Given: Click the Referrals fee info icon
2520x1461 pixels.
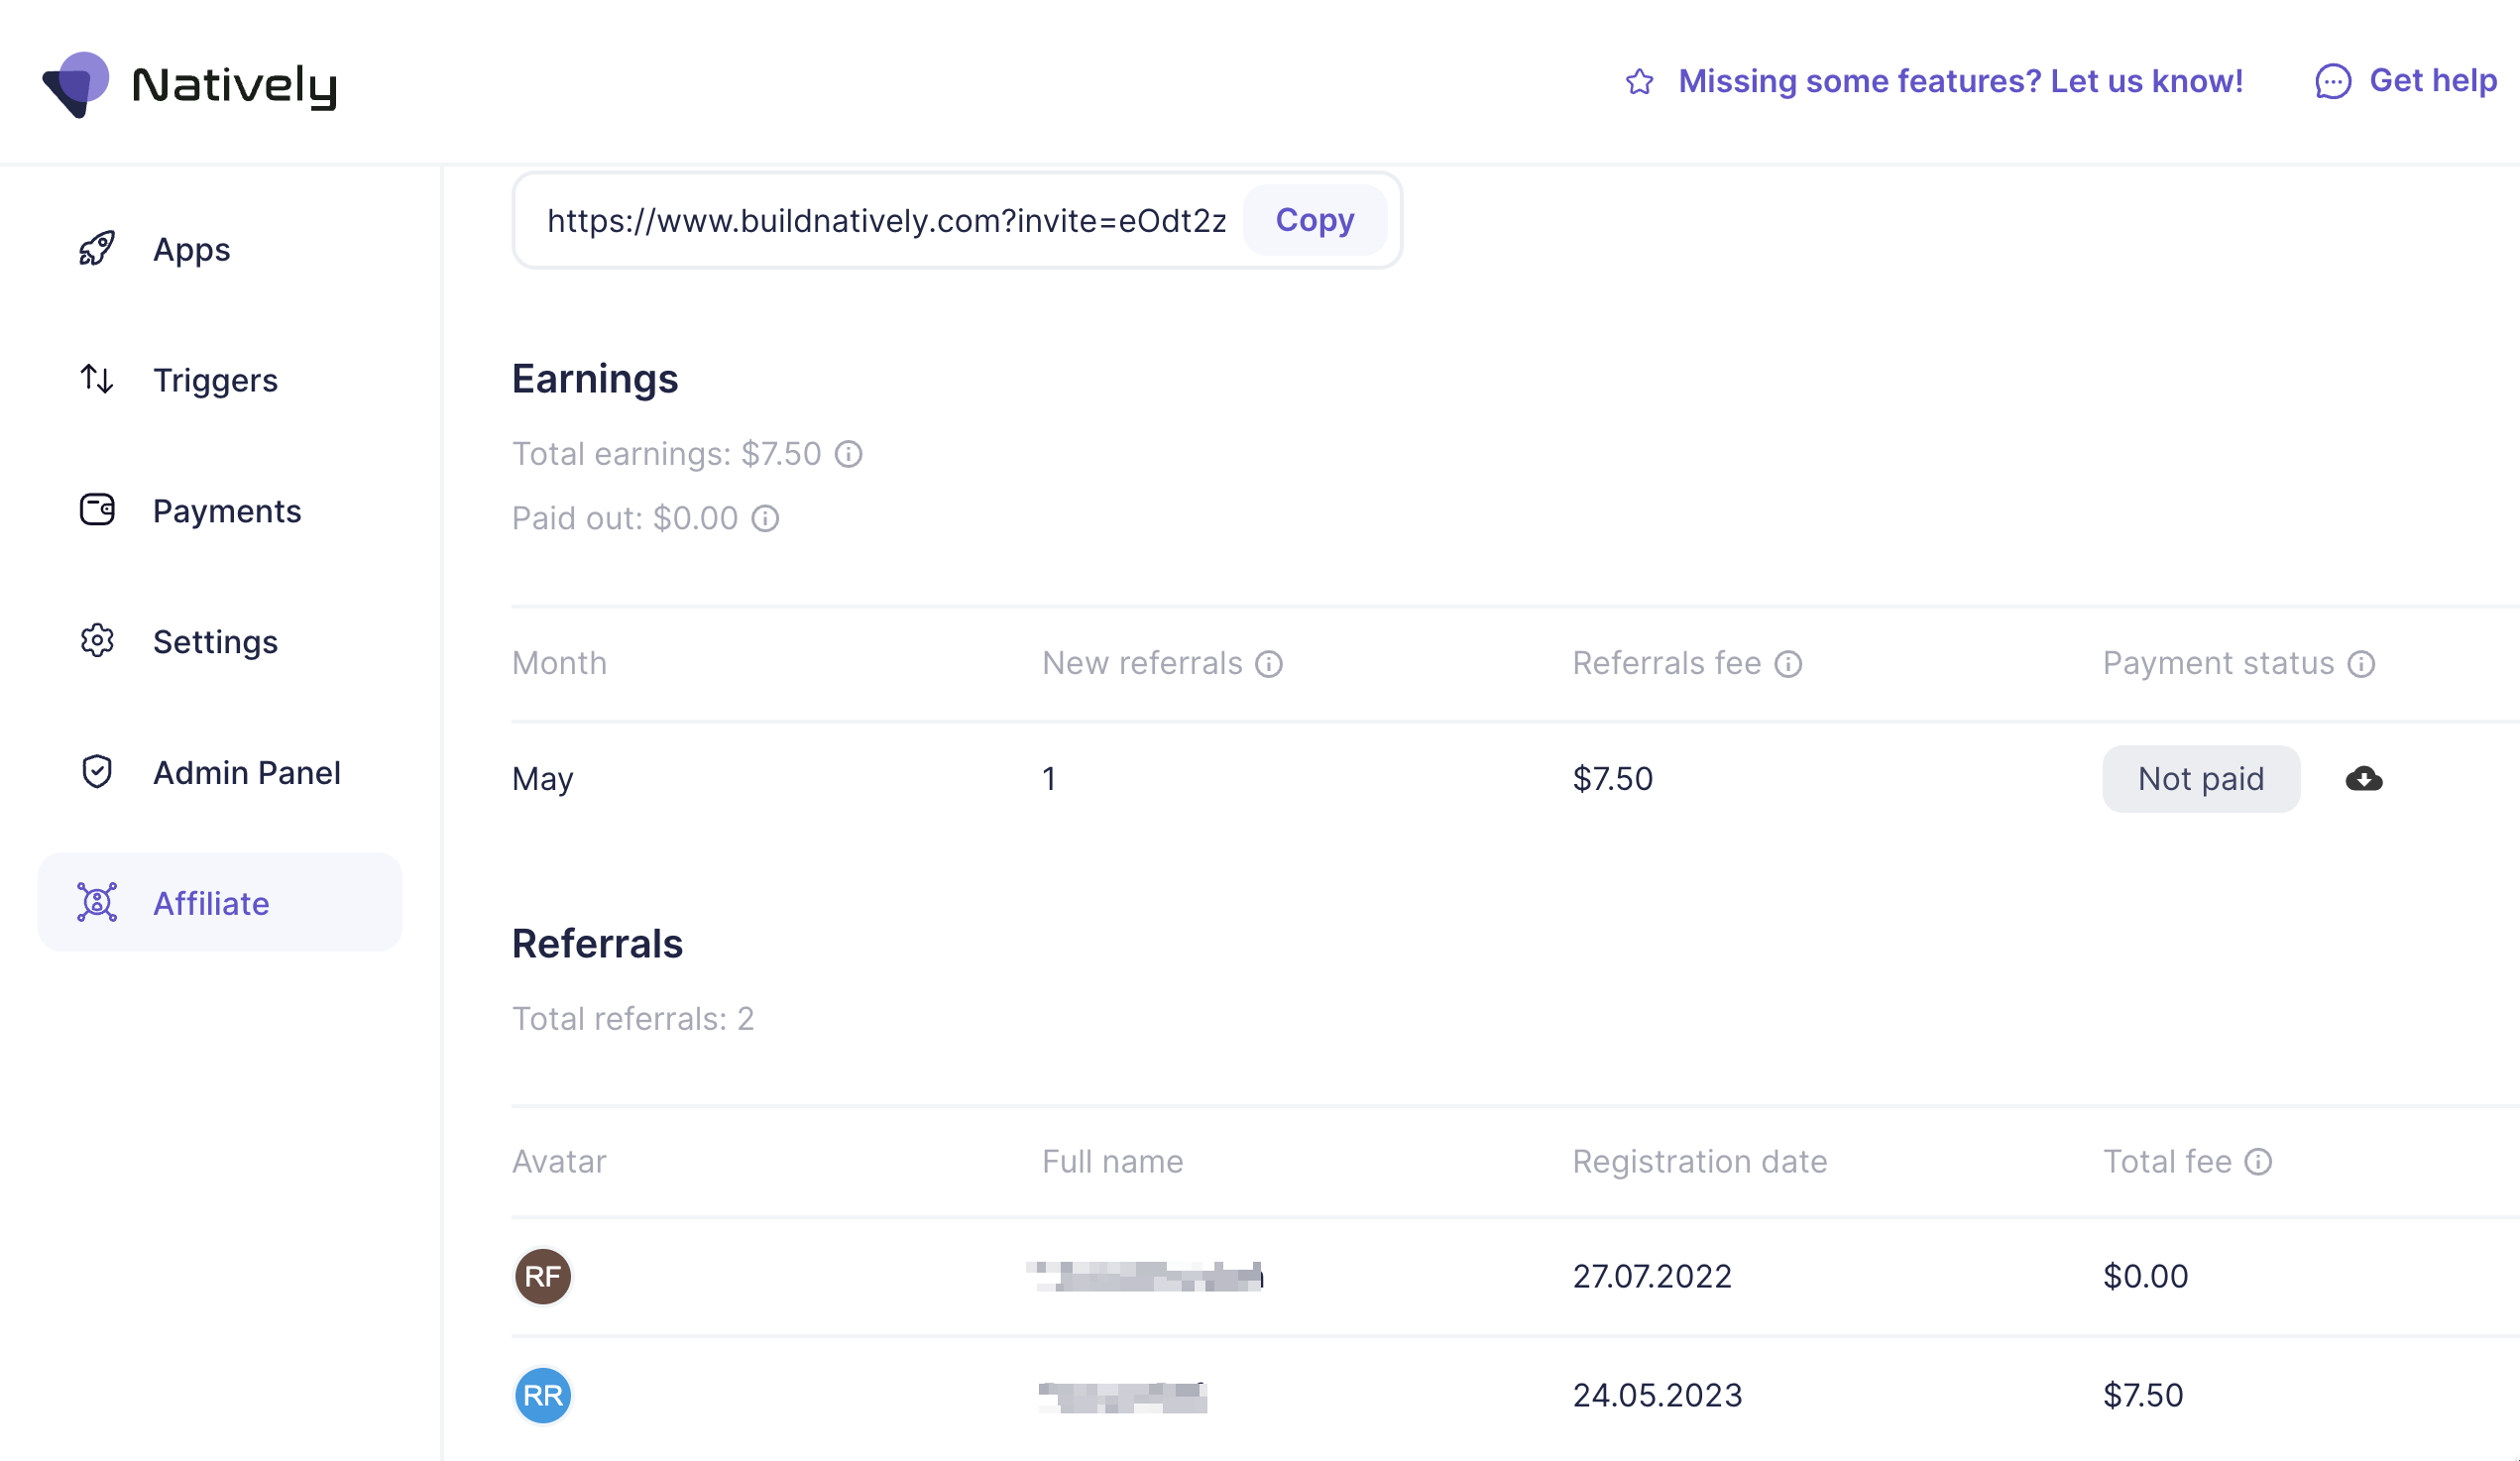Looking at the screenshot, I should (1787, 664).
